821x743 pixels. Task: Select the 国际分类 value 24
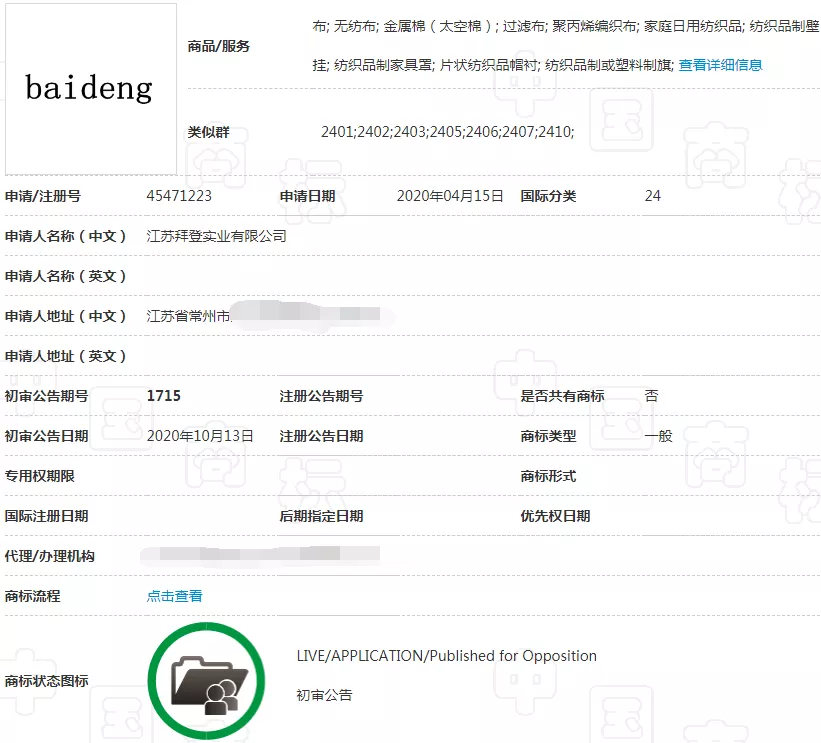click(652, 196)
